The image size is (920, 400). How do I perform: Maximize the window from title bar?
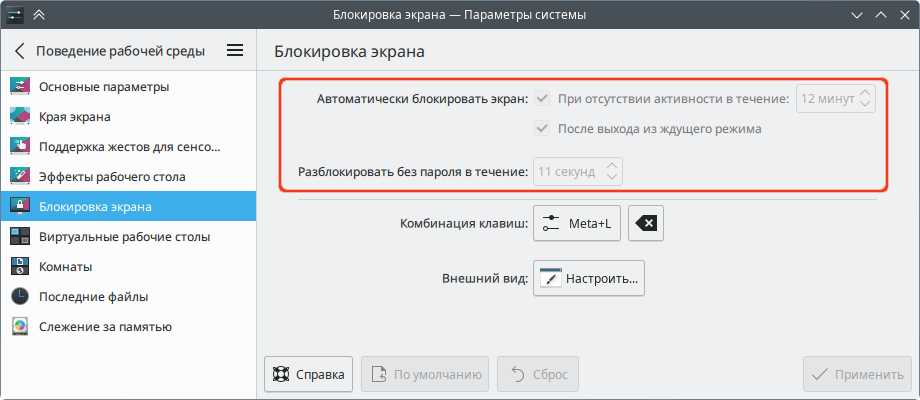point(881,14)
